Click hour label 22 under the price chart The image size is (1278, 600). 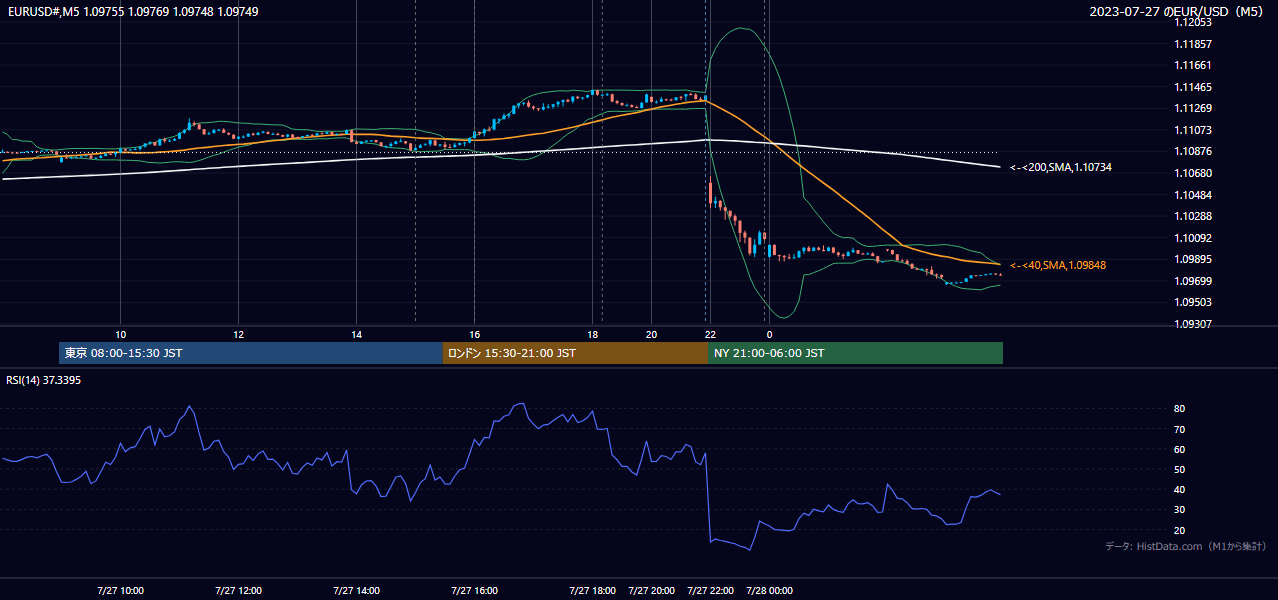pos(710,334)
